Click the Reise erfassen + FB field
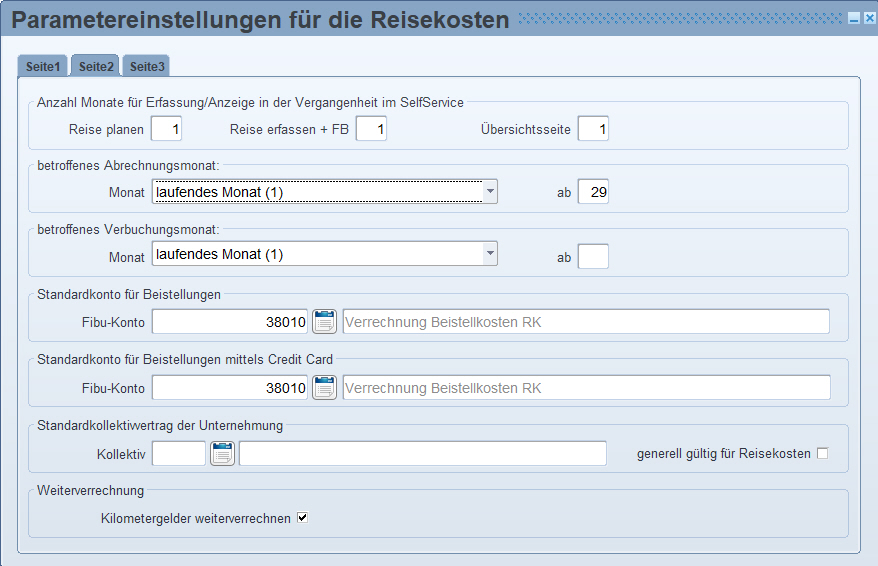 pos(371,129)
